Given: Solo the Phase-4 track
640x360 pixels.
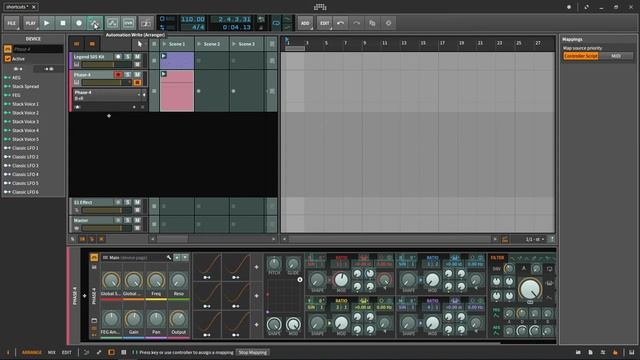Looking at the screenshot, I should (x=128, y=75).
